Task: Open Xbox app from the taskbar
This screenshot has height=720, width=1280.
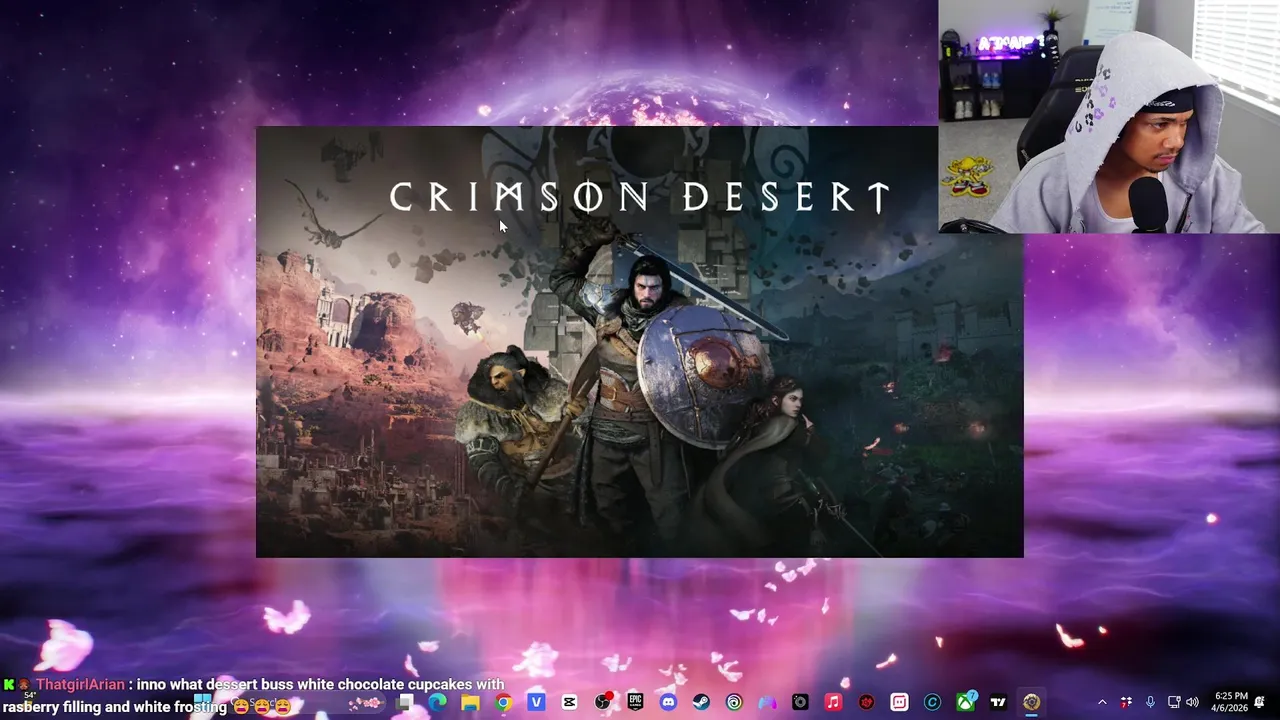Action: coord(965,703)
